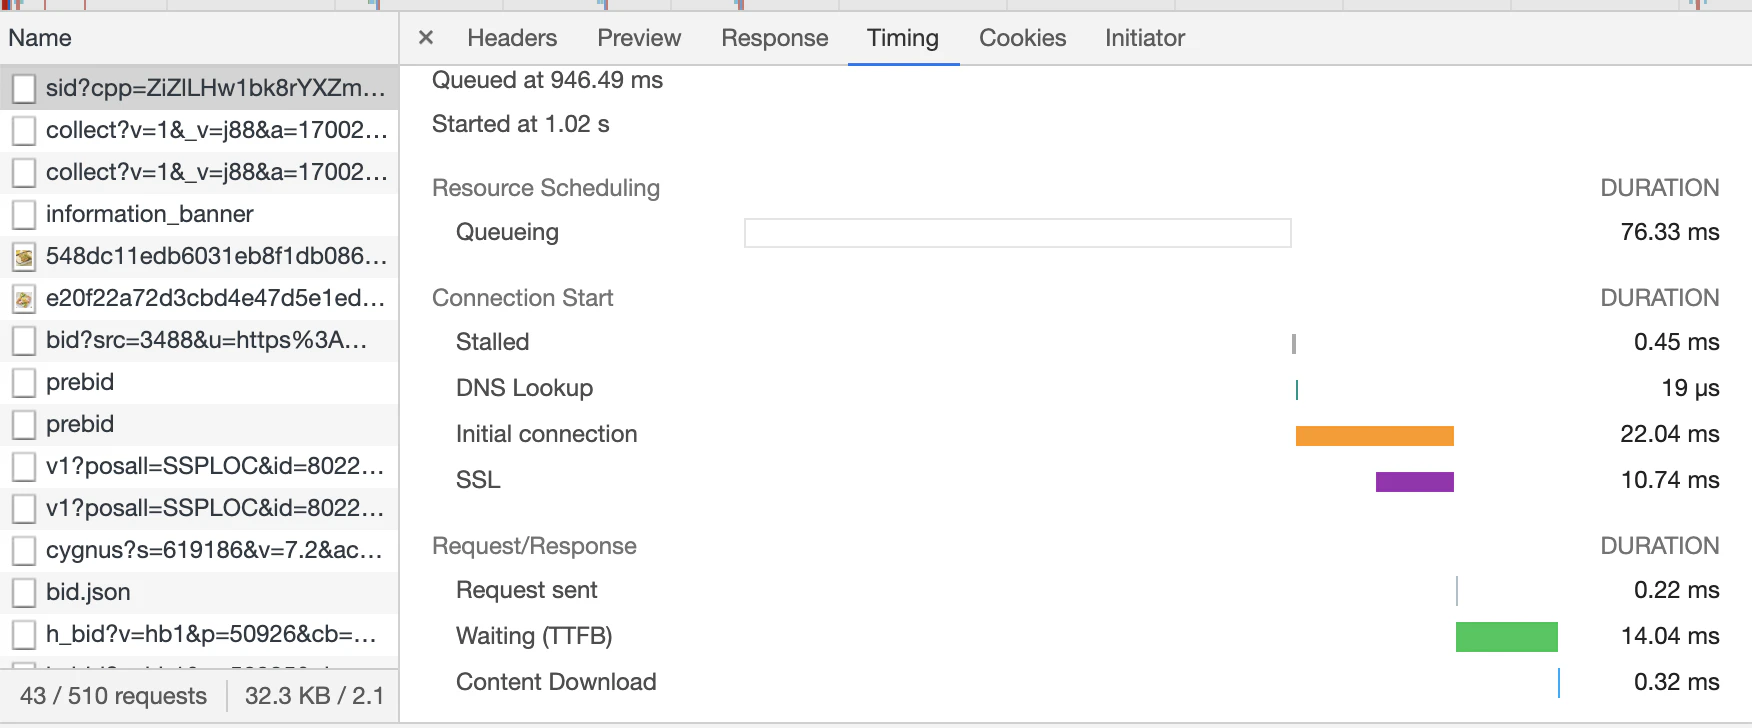Click the "DNS Lookup" row label

525,388
